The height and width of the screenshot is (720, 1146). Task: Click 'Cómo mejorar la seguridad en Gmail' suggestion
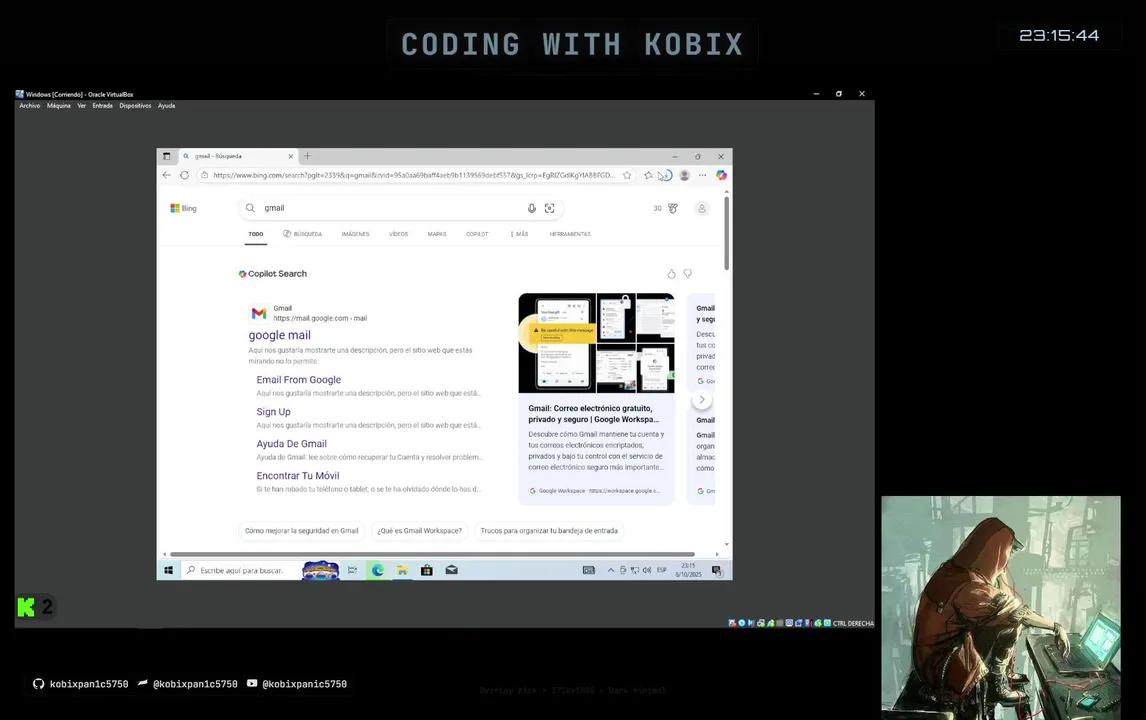[301, 531]
